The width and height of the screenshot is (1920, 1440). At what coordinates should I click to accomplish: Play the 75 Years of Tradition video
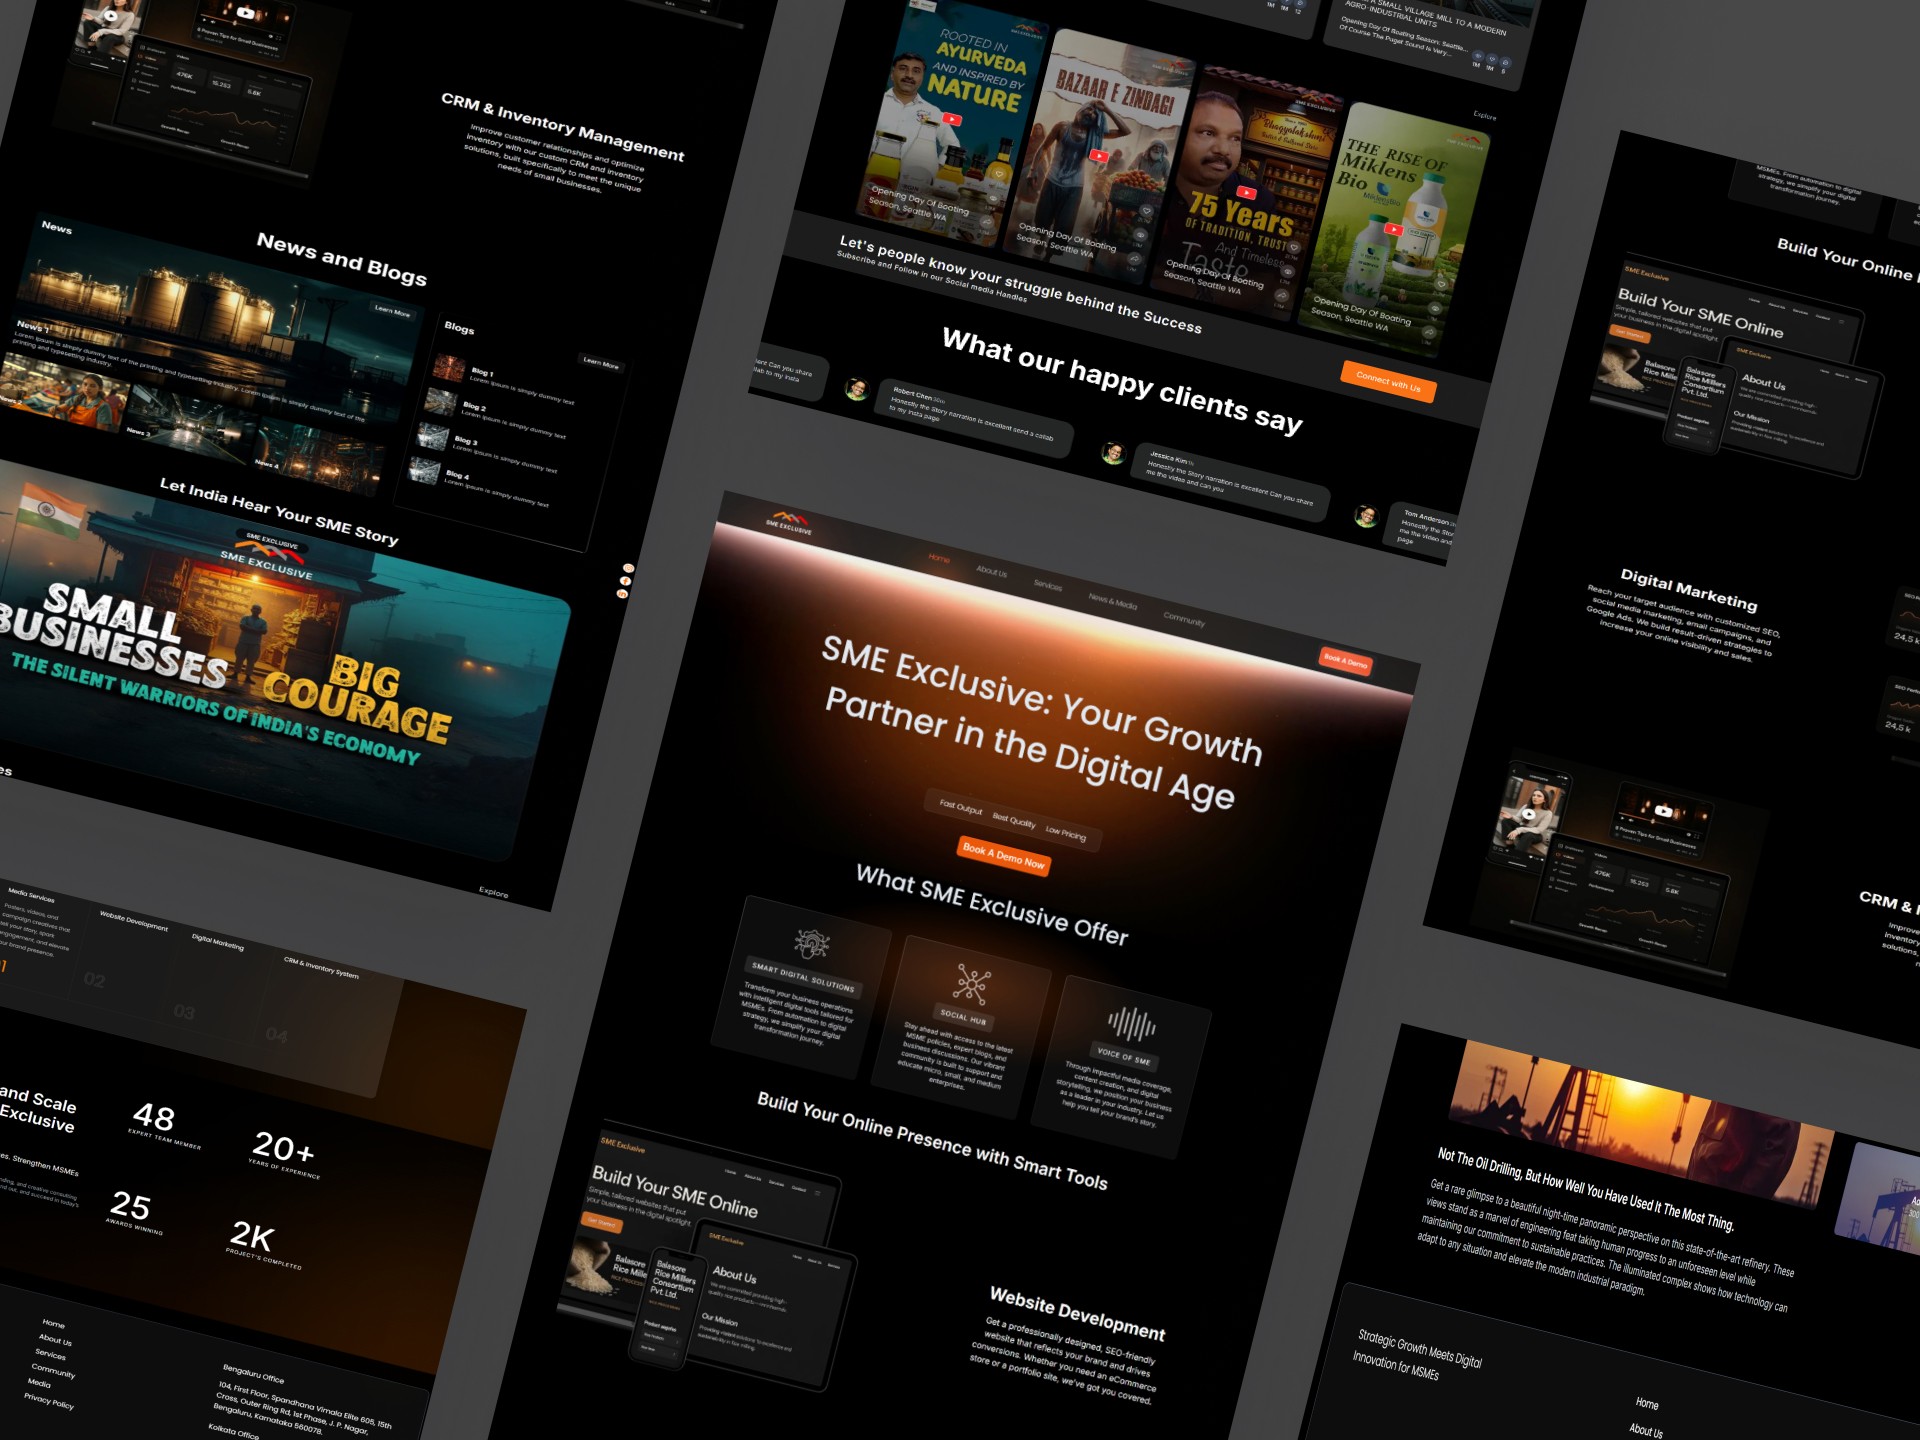pyautogui.click(x=1246, y=193)
